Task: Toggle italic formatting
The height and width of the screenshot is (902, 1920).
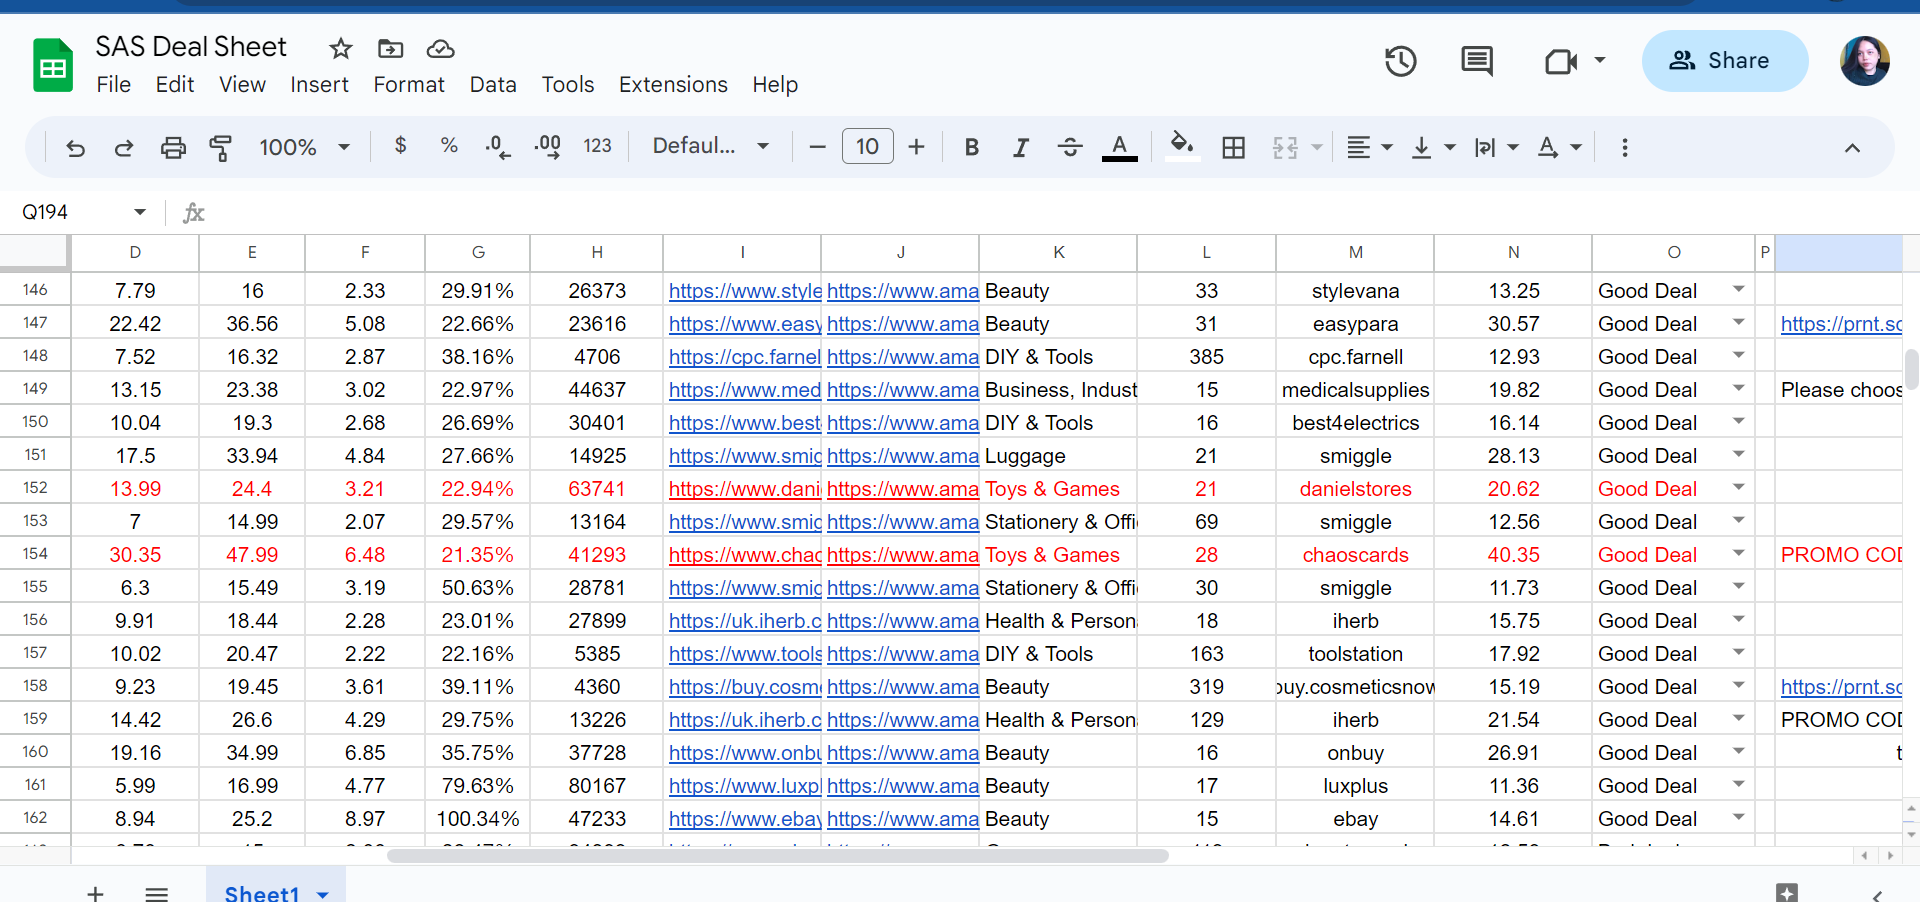Action: click(1020, 147)
